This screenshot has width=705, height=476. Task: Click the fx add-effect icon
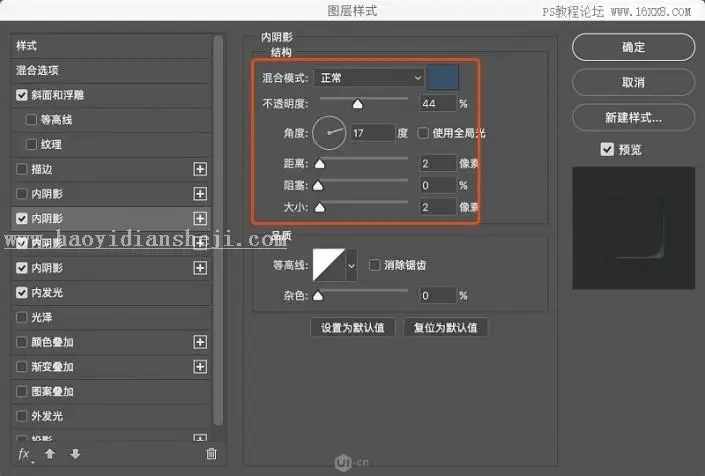click(x=25, y=454)
